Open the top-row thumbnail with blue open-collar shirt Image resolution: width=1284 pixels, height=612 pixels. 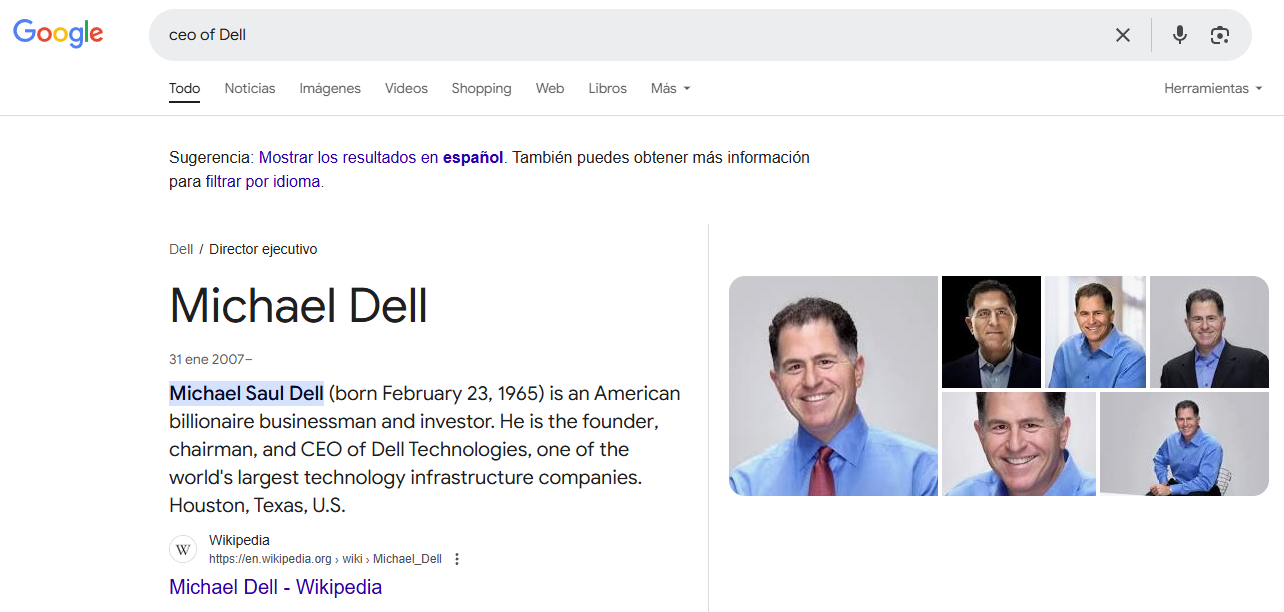click(x=1095, y=332)
